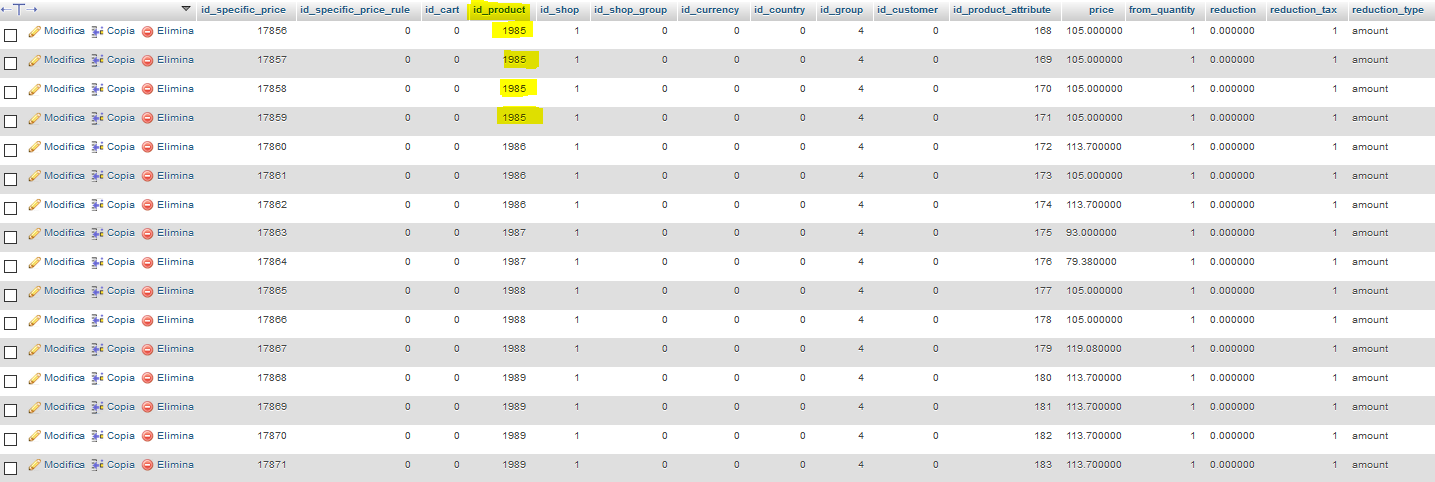
Task: Click the pencil edit icon for row 17859
Action: (35, 118)
